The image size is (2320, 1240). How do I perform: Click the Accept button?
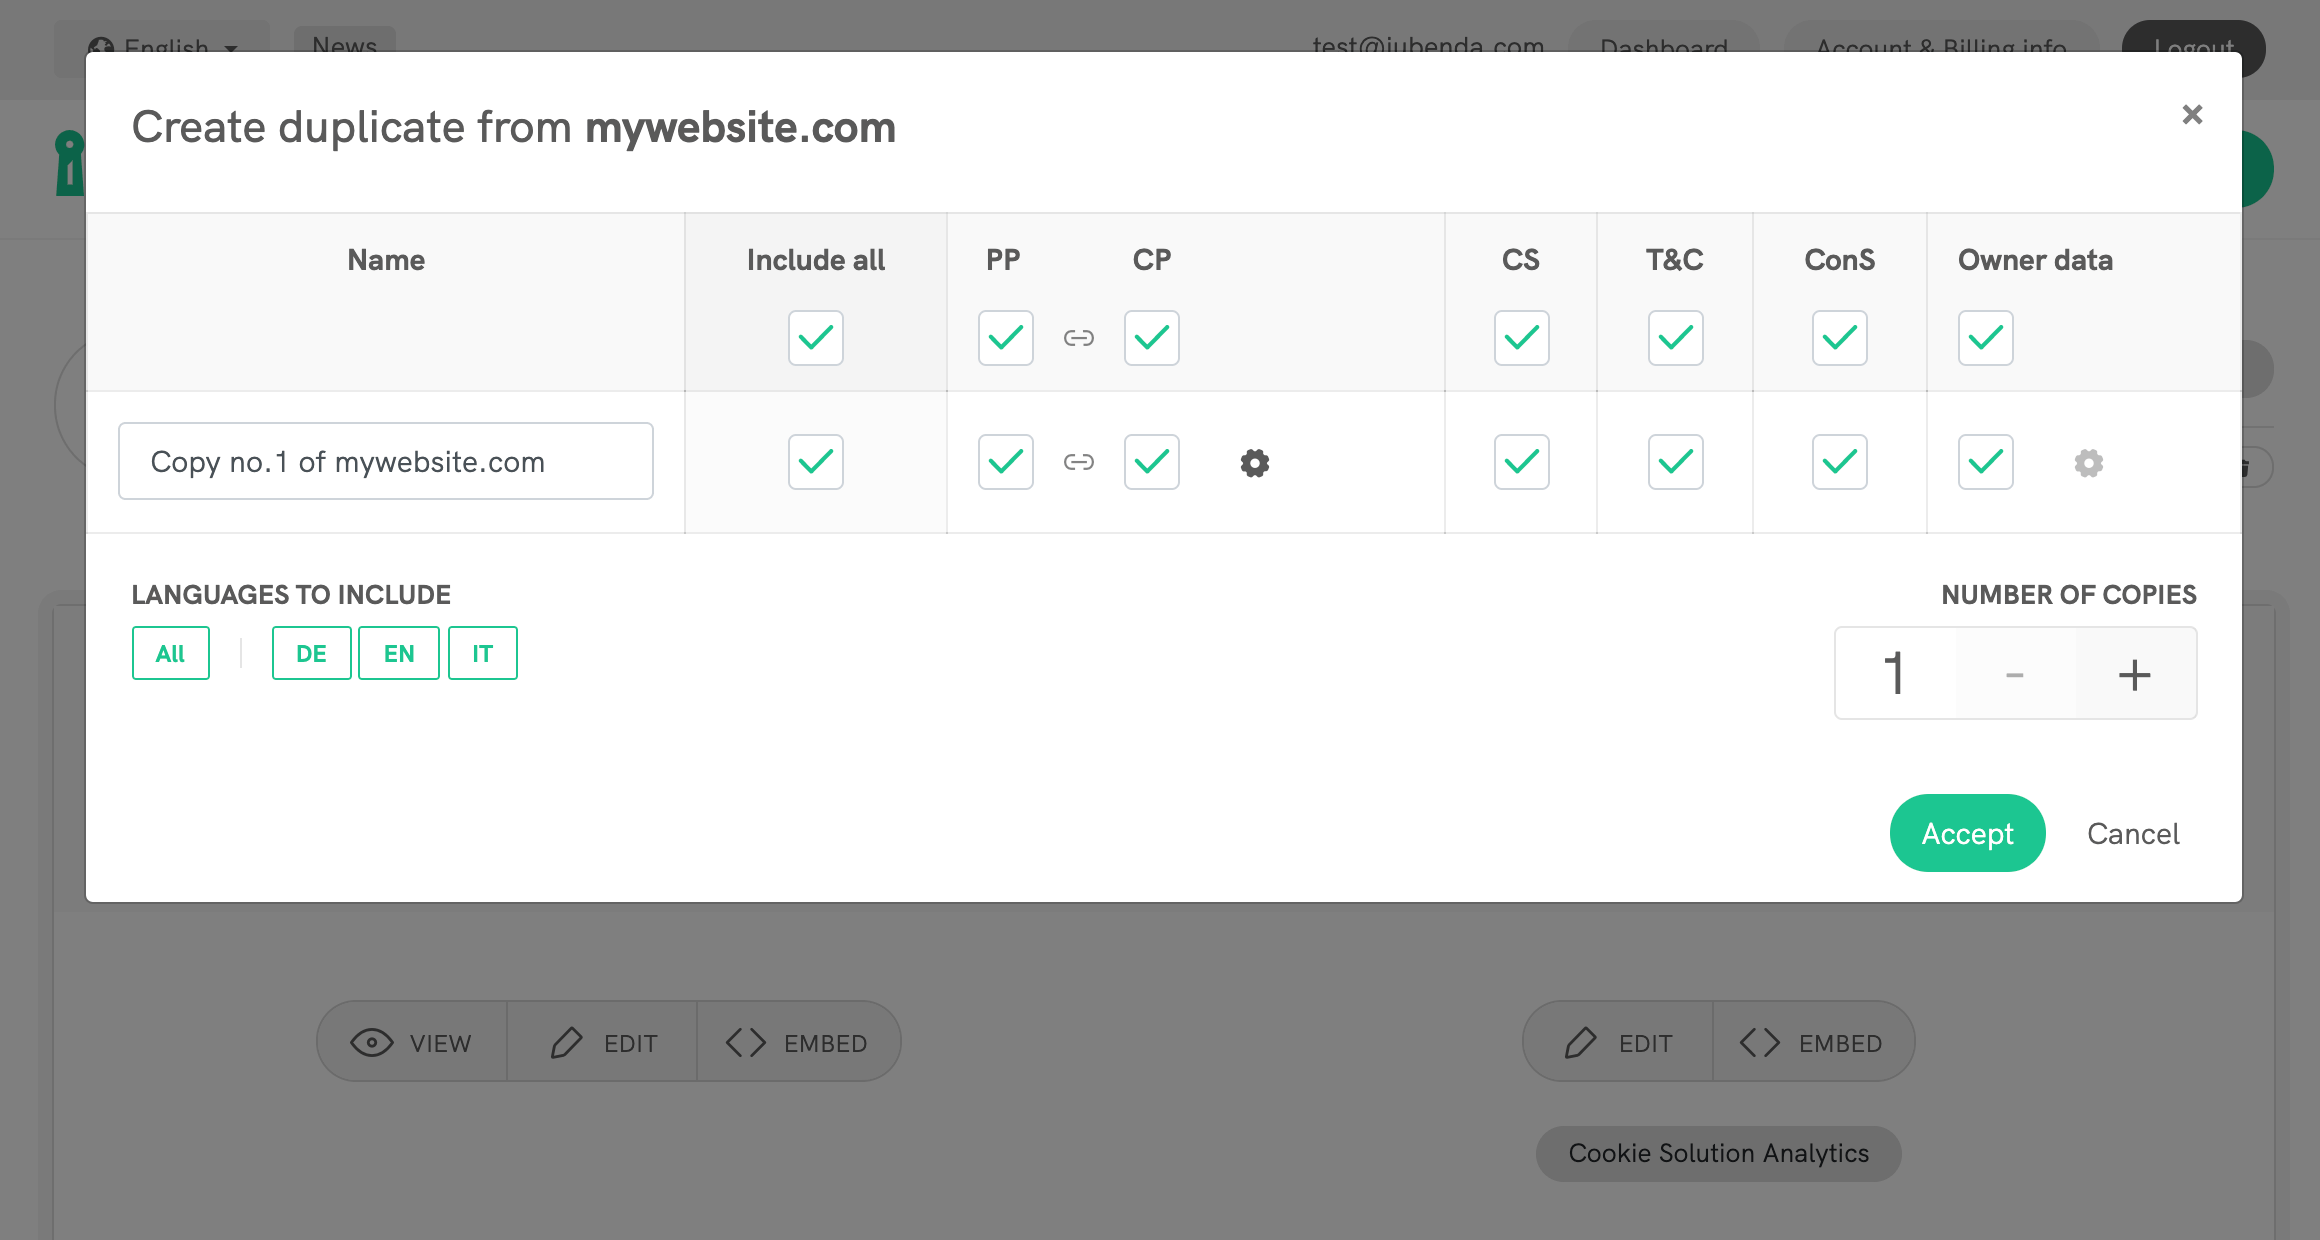click(1966, 833)
